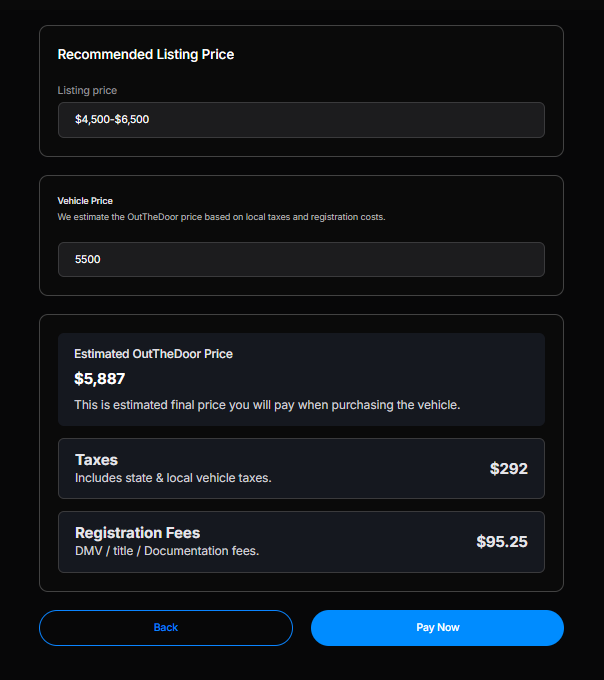This screenshot has width=604, height=680.
Task: Click the $5,887 estimated price amount
Action: 100,379
